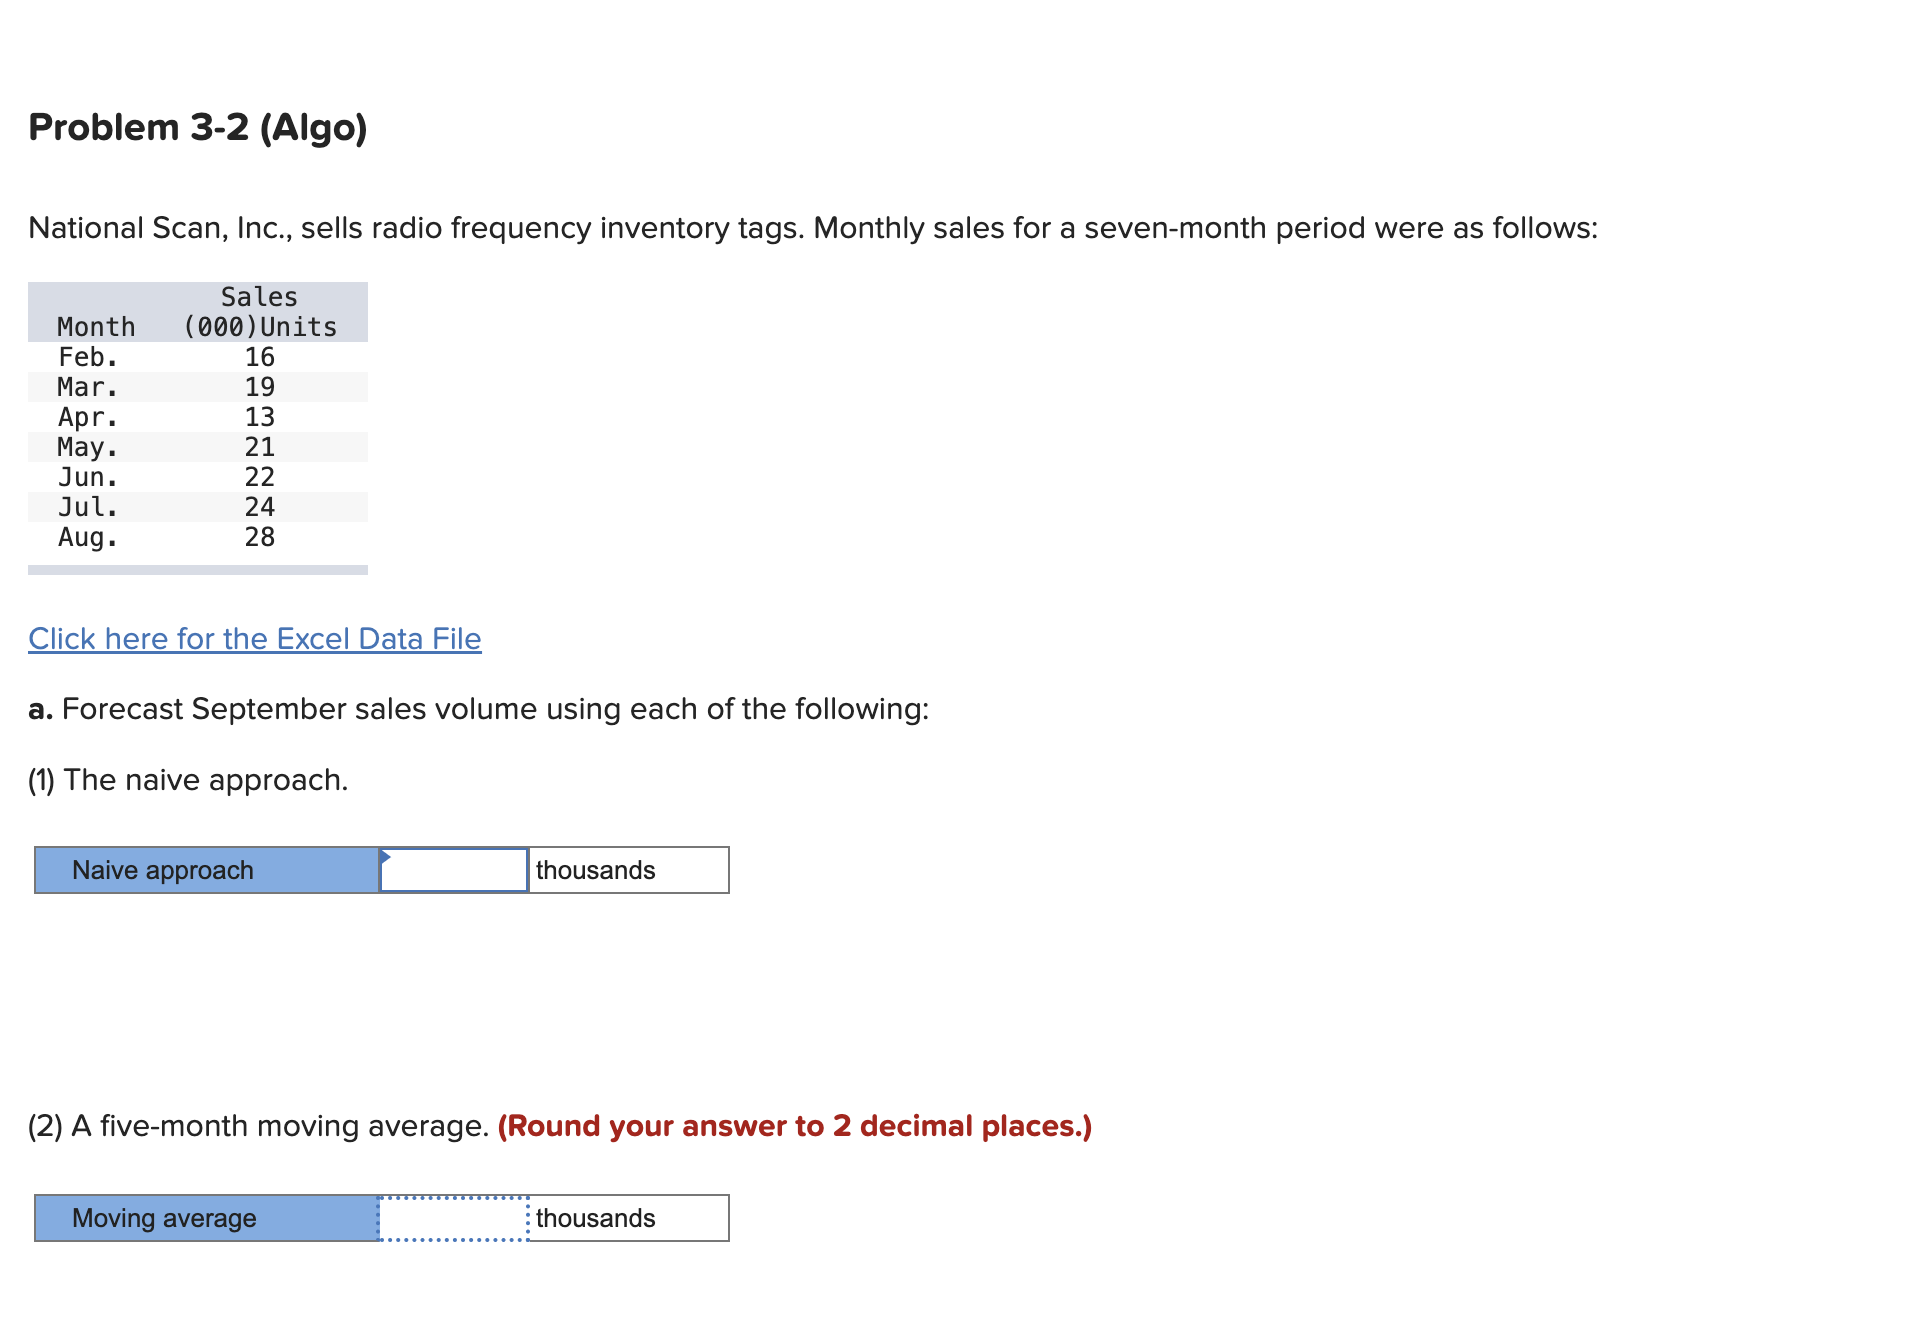Click the thousands label next to Moving average

tap(594, 1218)
